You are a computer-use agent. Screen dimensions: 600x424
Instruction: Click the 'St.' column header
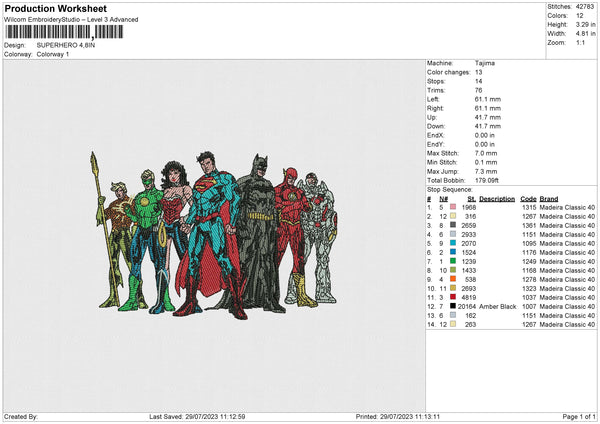(x=472, y=199)
